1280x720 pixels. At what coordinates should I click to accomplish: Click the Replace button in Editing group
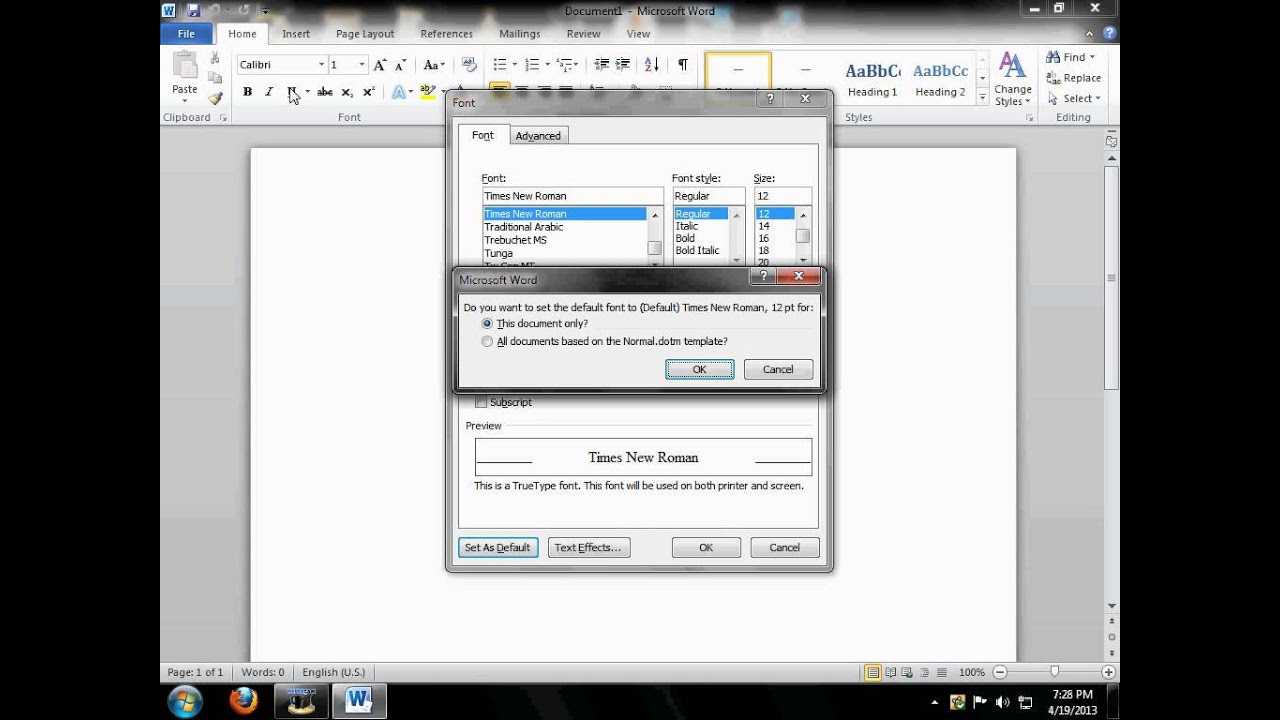tap(1074, 78)
